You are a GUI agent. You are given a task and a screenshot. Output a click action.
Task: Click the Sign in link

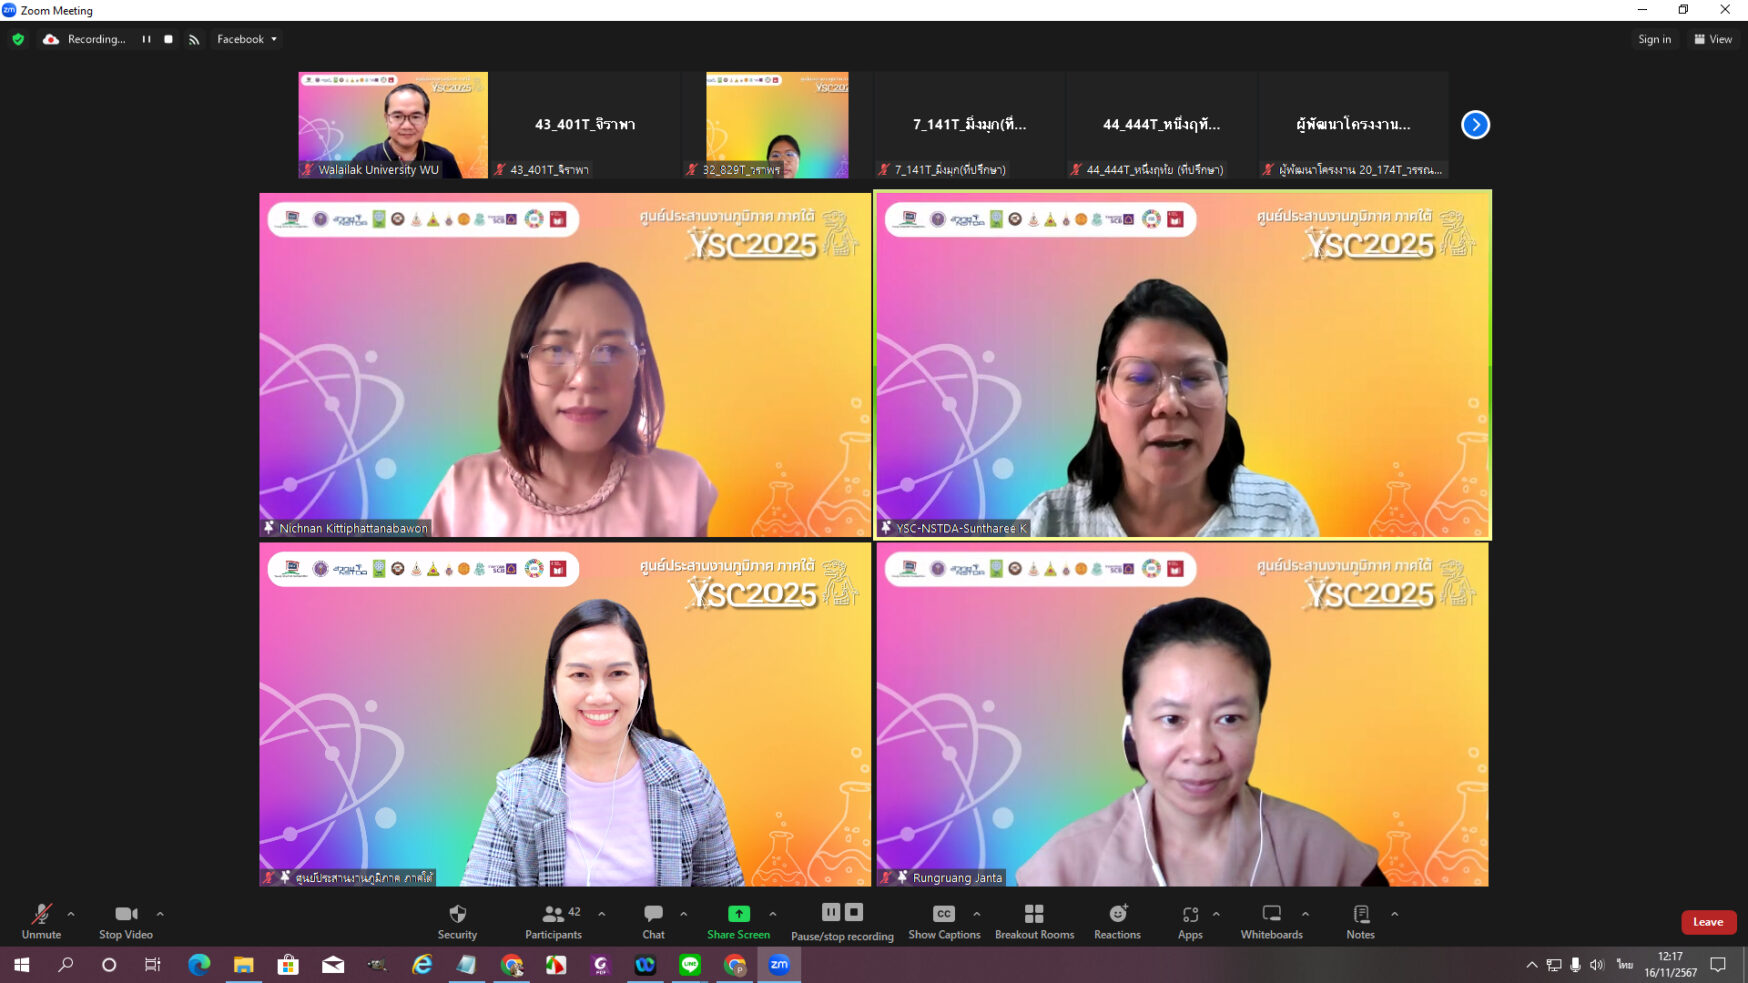[x=1654, y=39]
